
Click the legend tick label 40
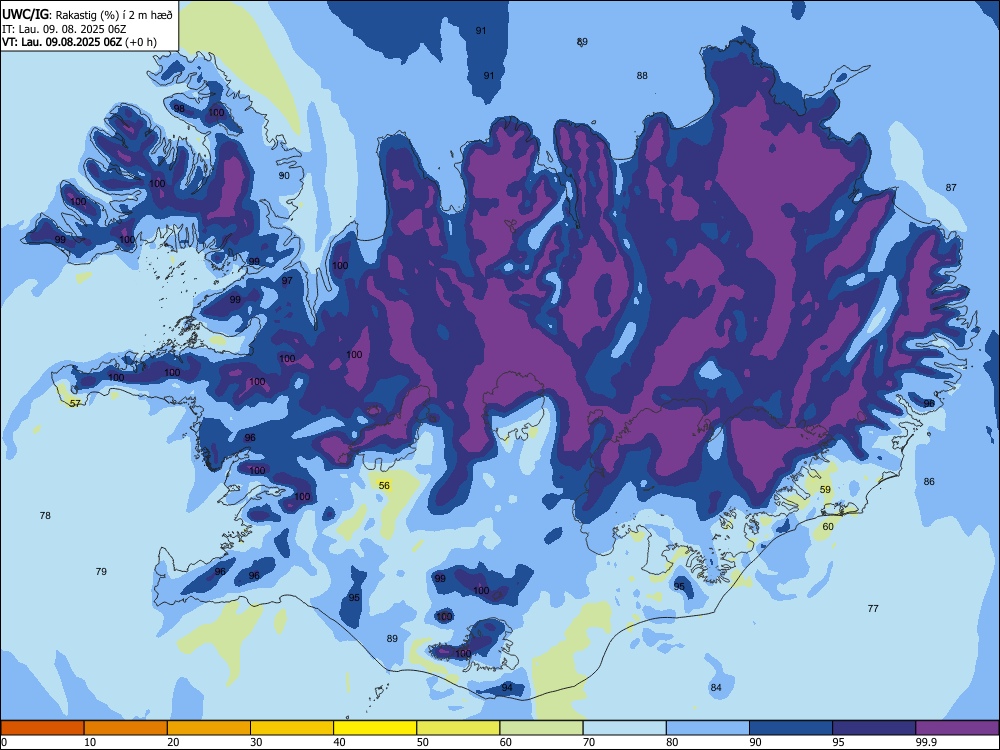tap(339, 742)
